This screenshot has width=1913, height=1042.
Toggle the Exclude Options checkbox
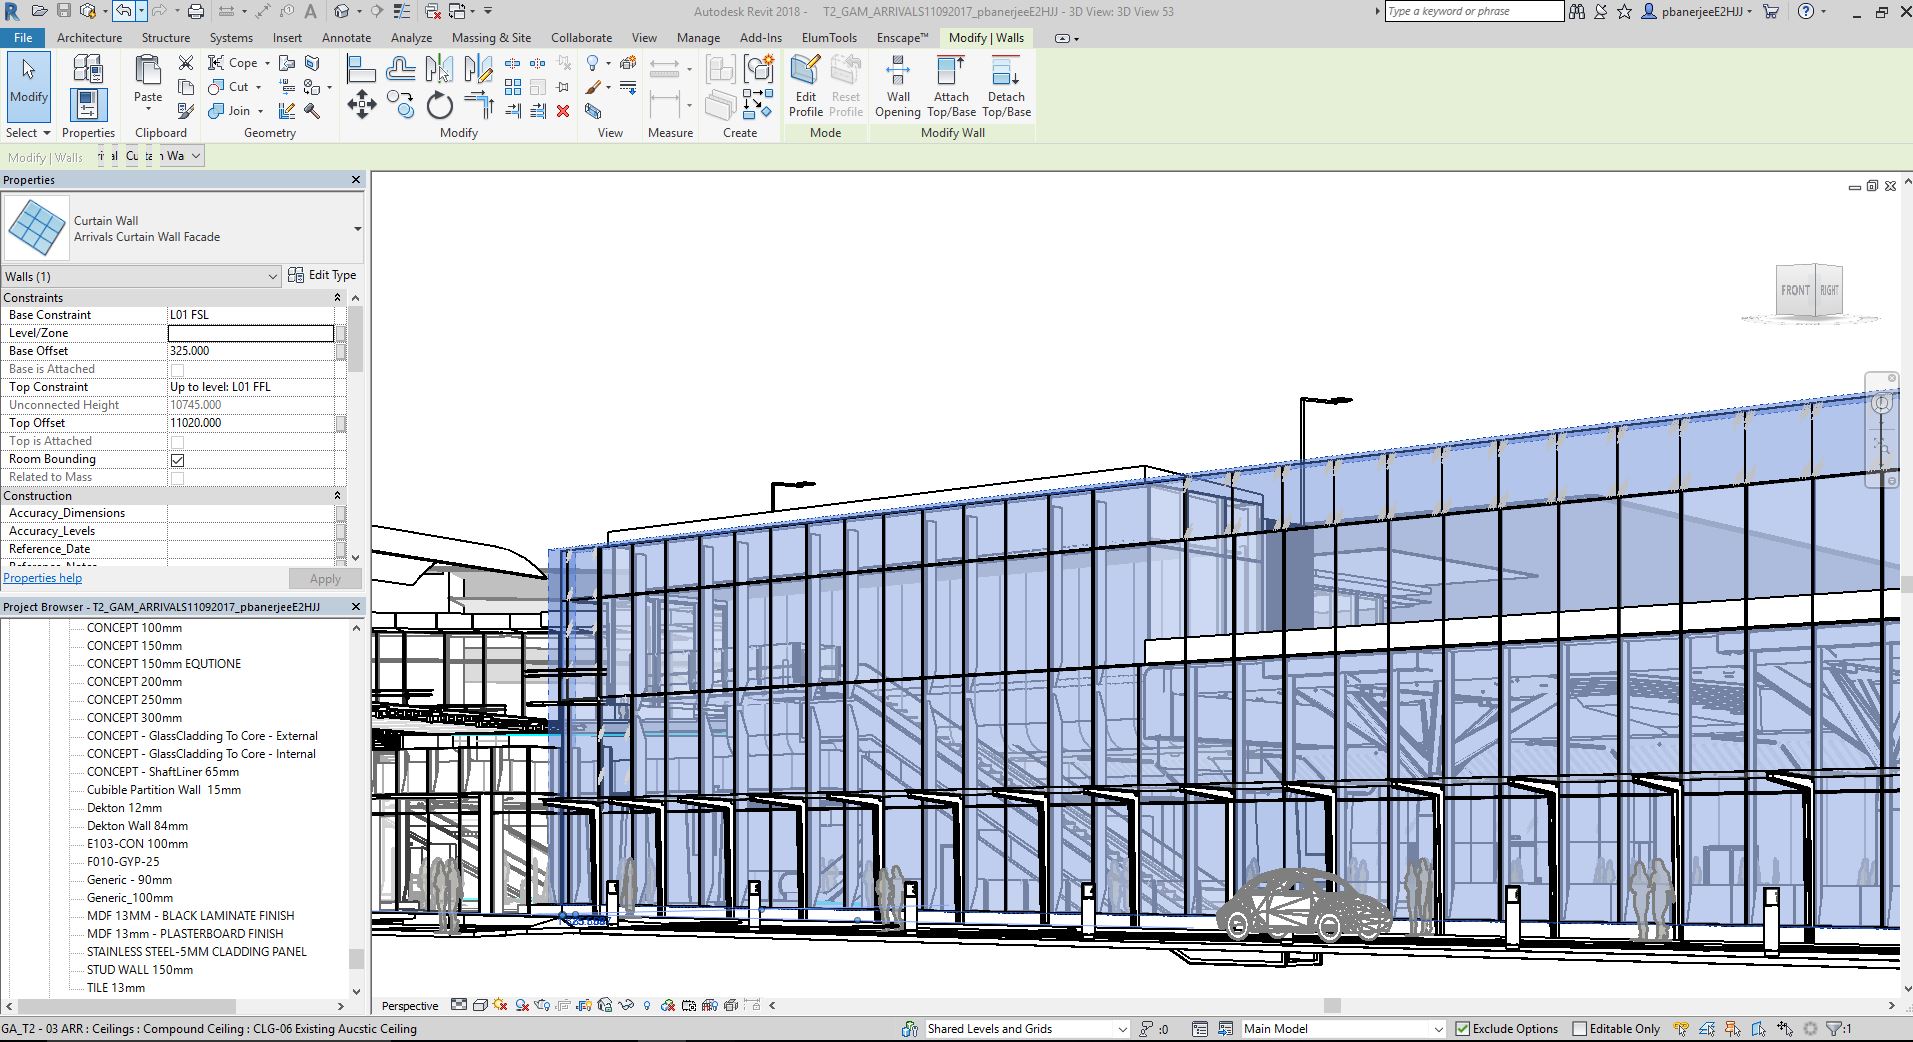point(1463,1029)
